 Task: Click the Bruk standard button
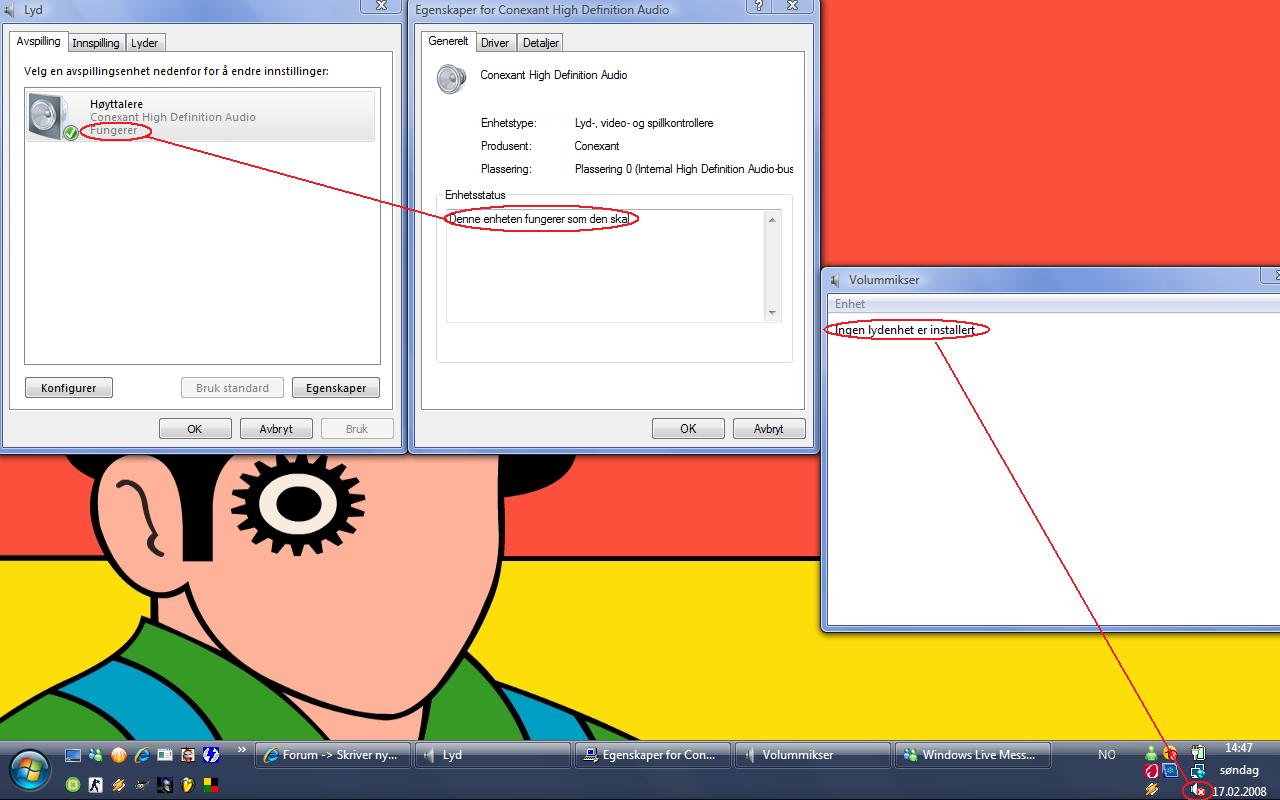[232, 388]
